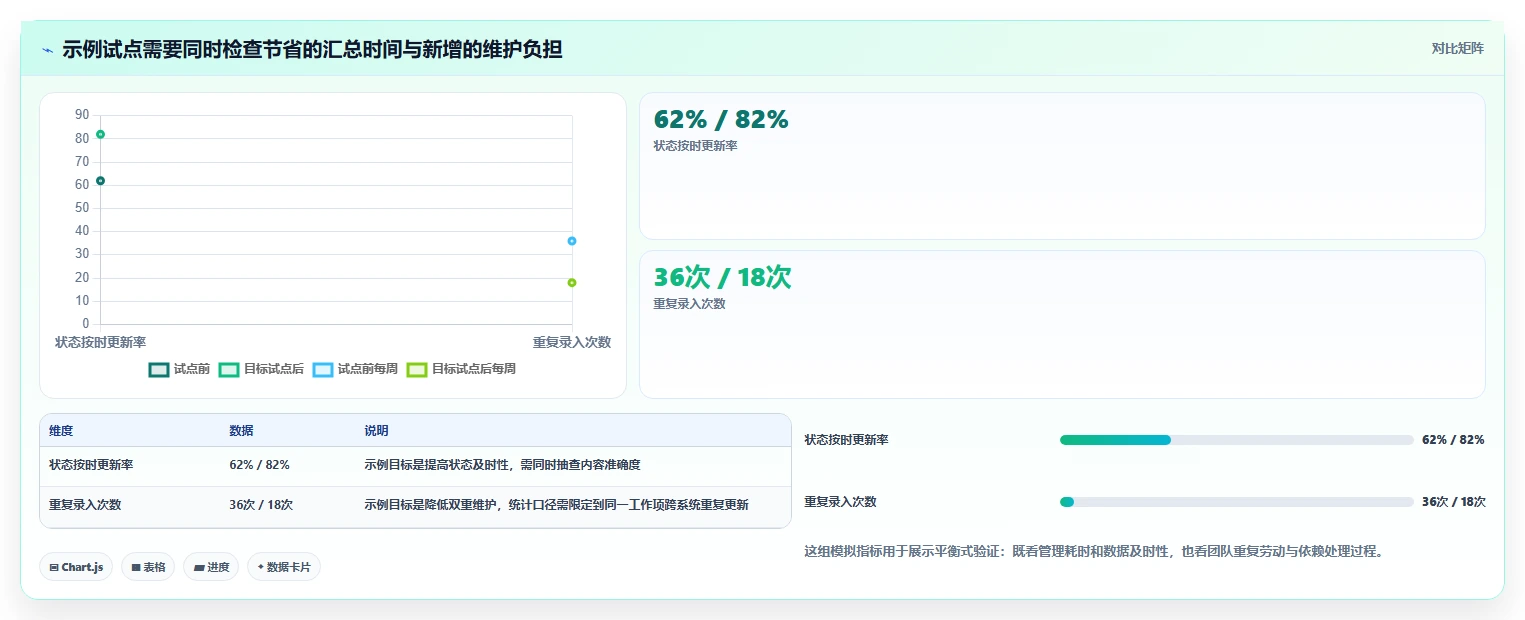The width and height of the screenshot is (1525, 620).
Task: Click the lightning icon beside the title
Action: click(x=47, y=49)
